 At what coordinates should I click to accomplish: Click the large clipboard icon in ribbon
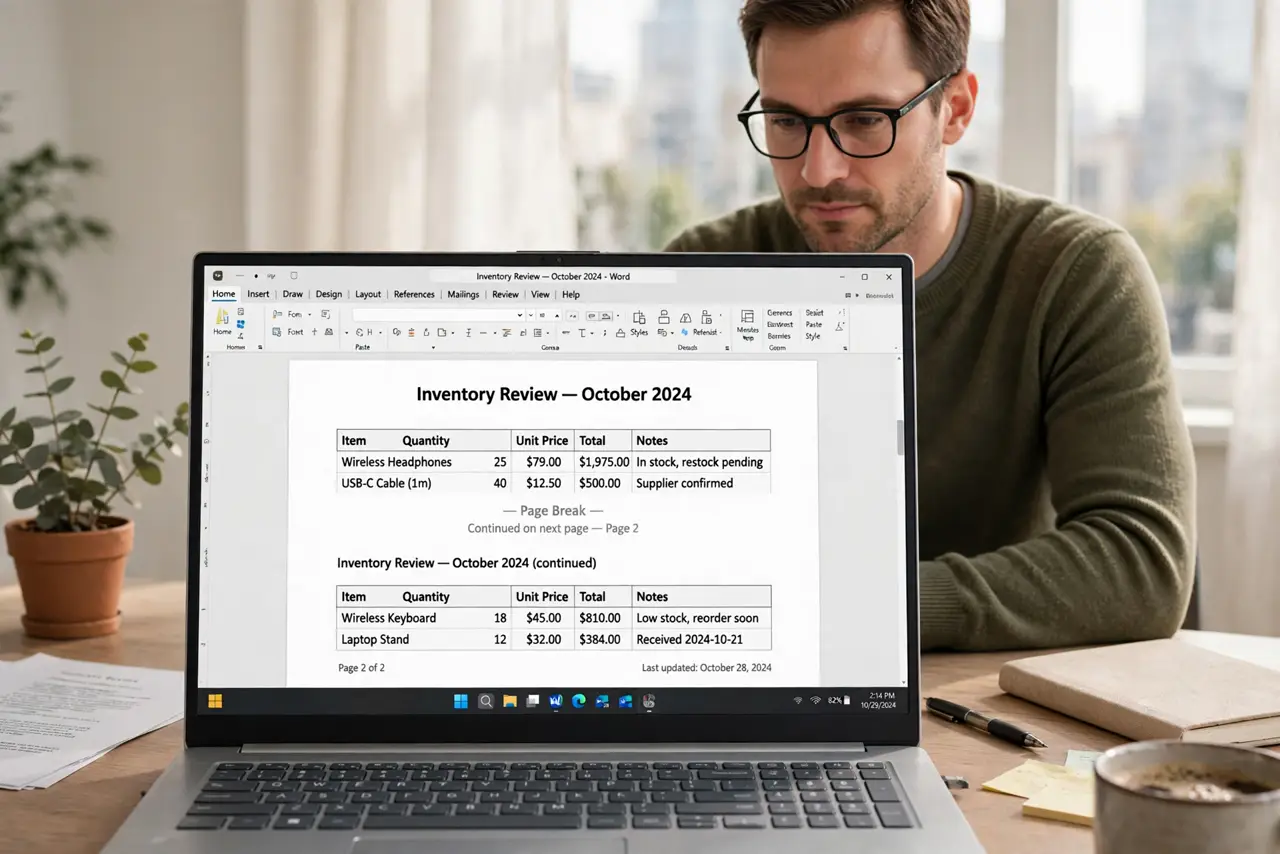click(222, 316)
